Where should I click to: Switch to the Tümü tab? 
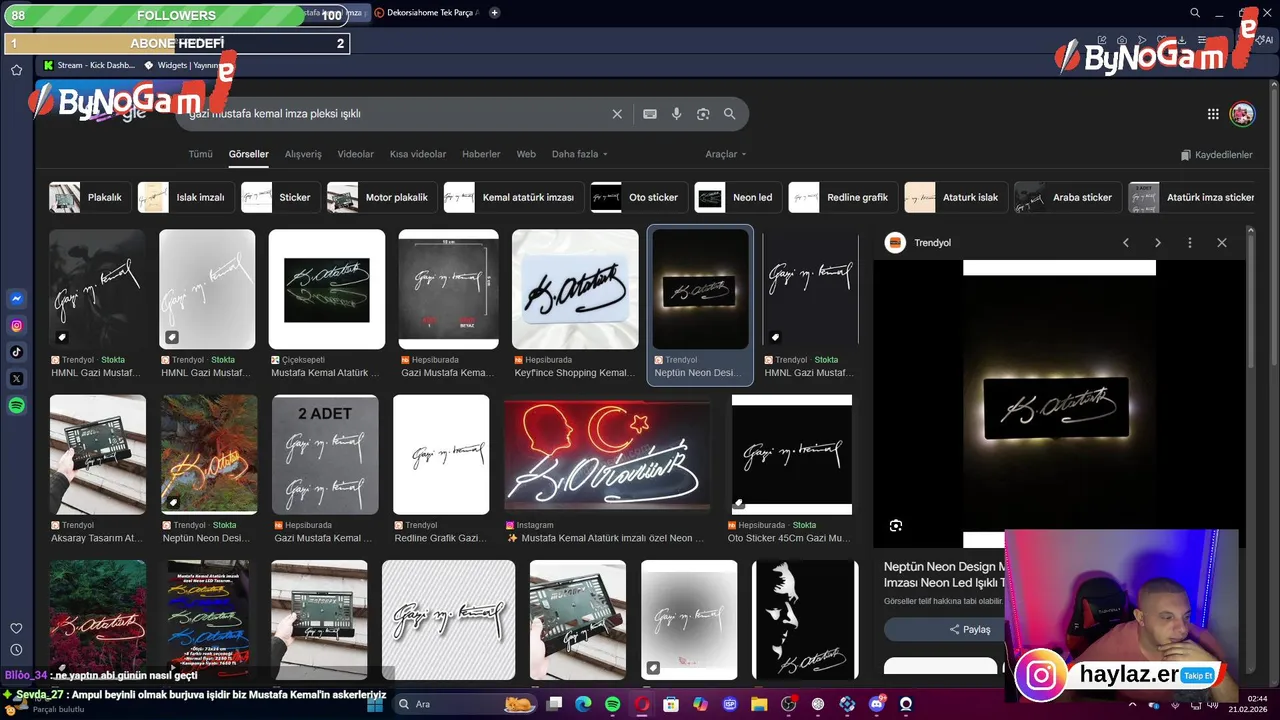pyautogui.click(x=201, y=154)
